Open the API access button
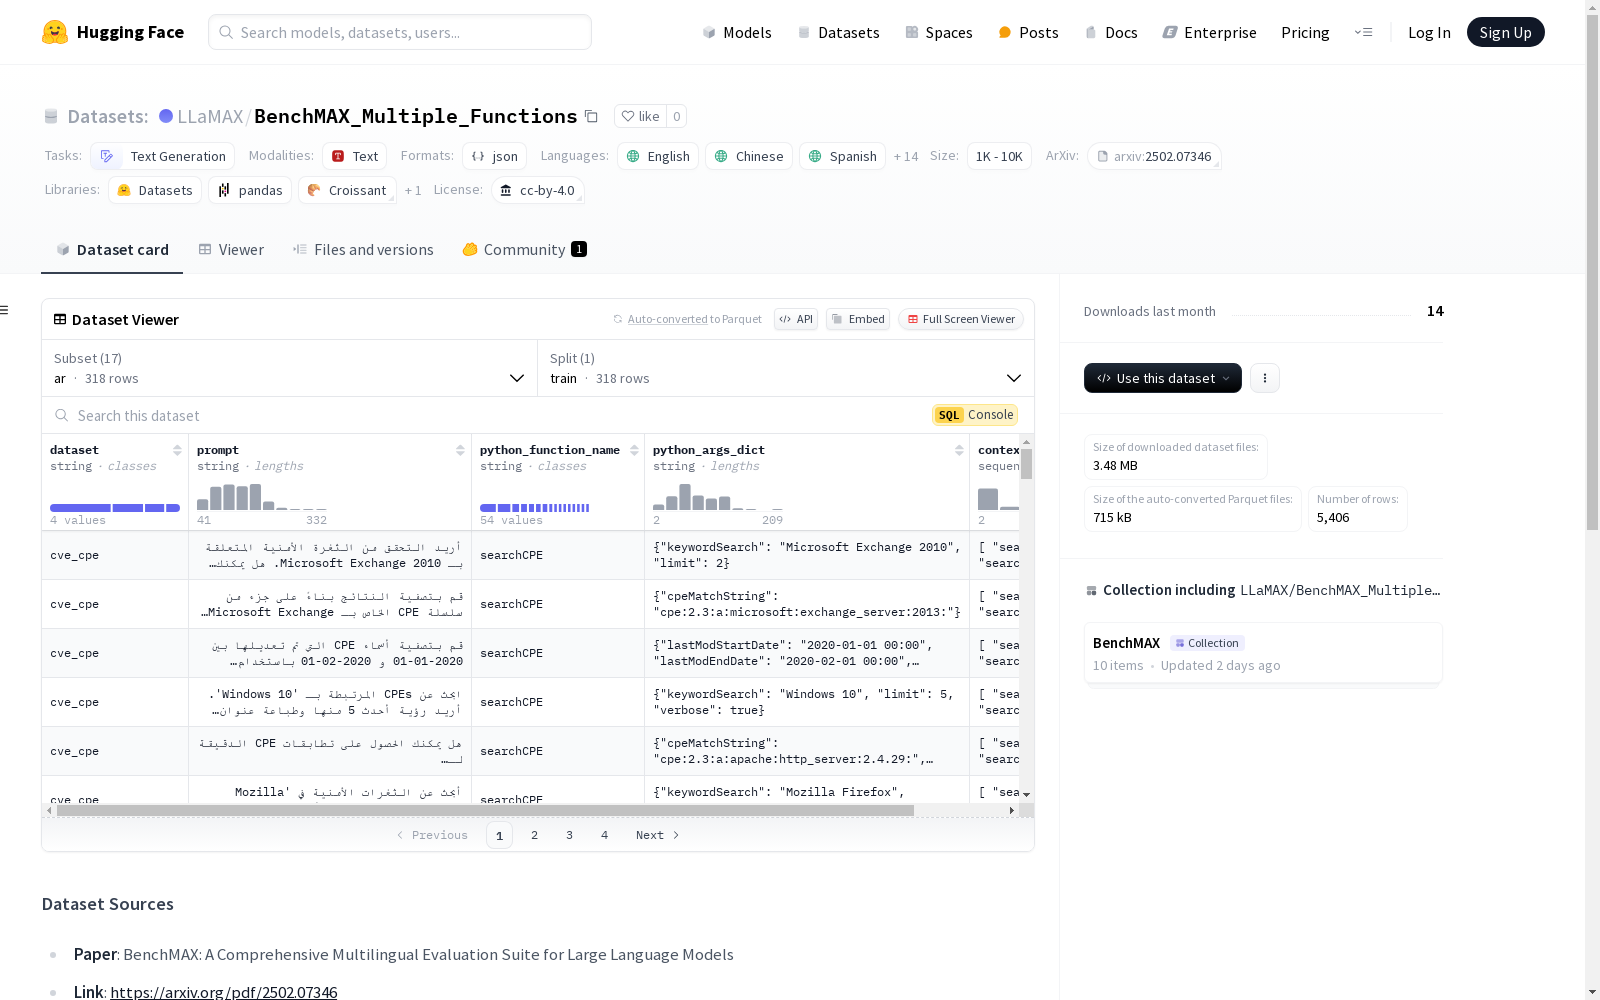Screen dimensions: 1600x1000 pyautogui.click(x=796, y=319)
